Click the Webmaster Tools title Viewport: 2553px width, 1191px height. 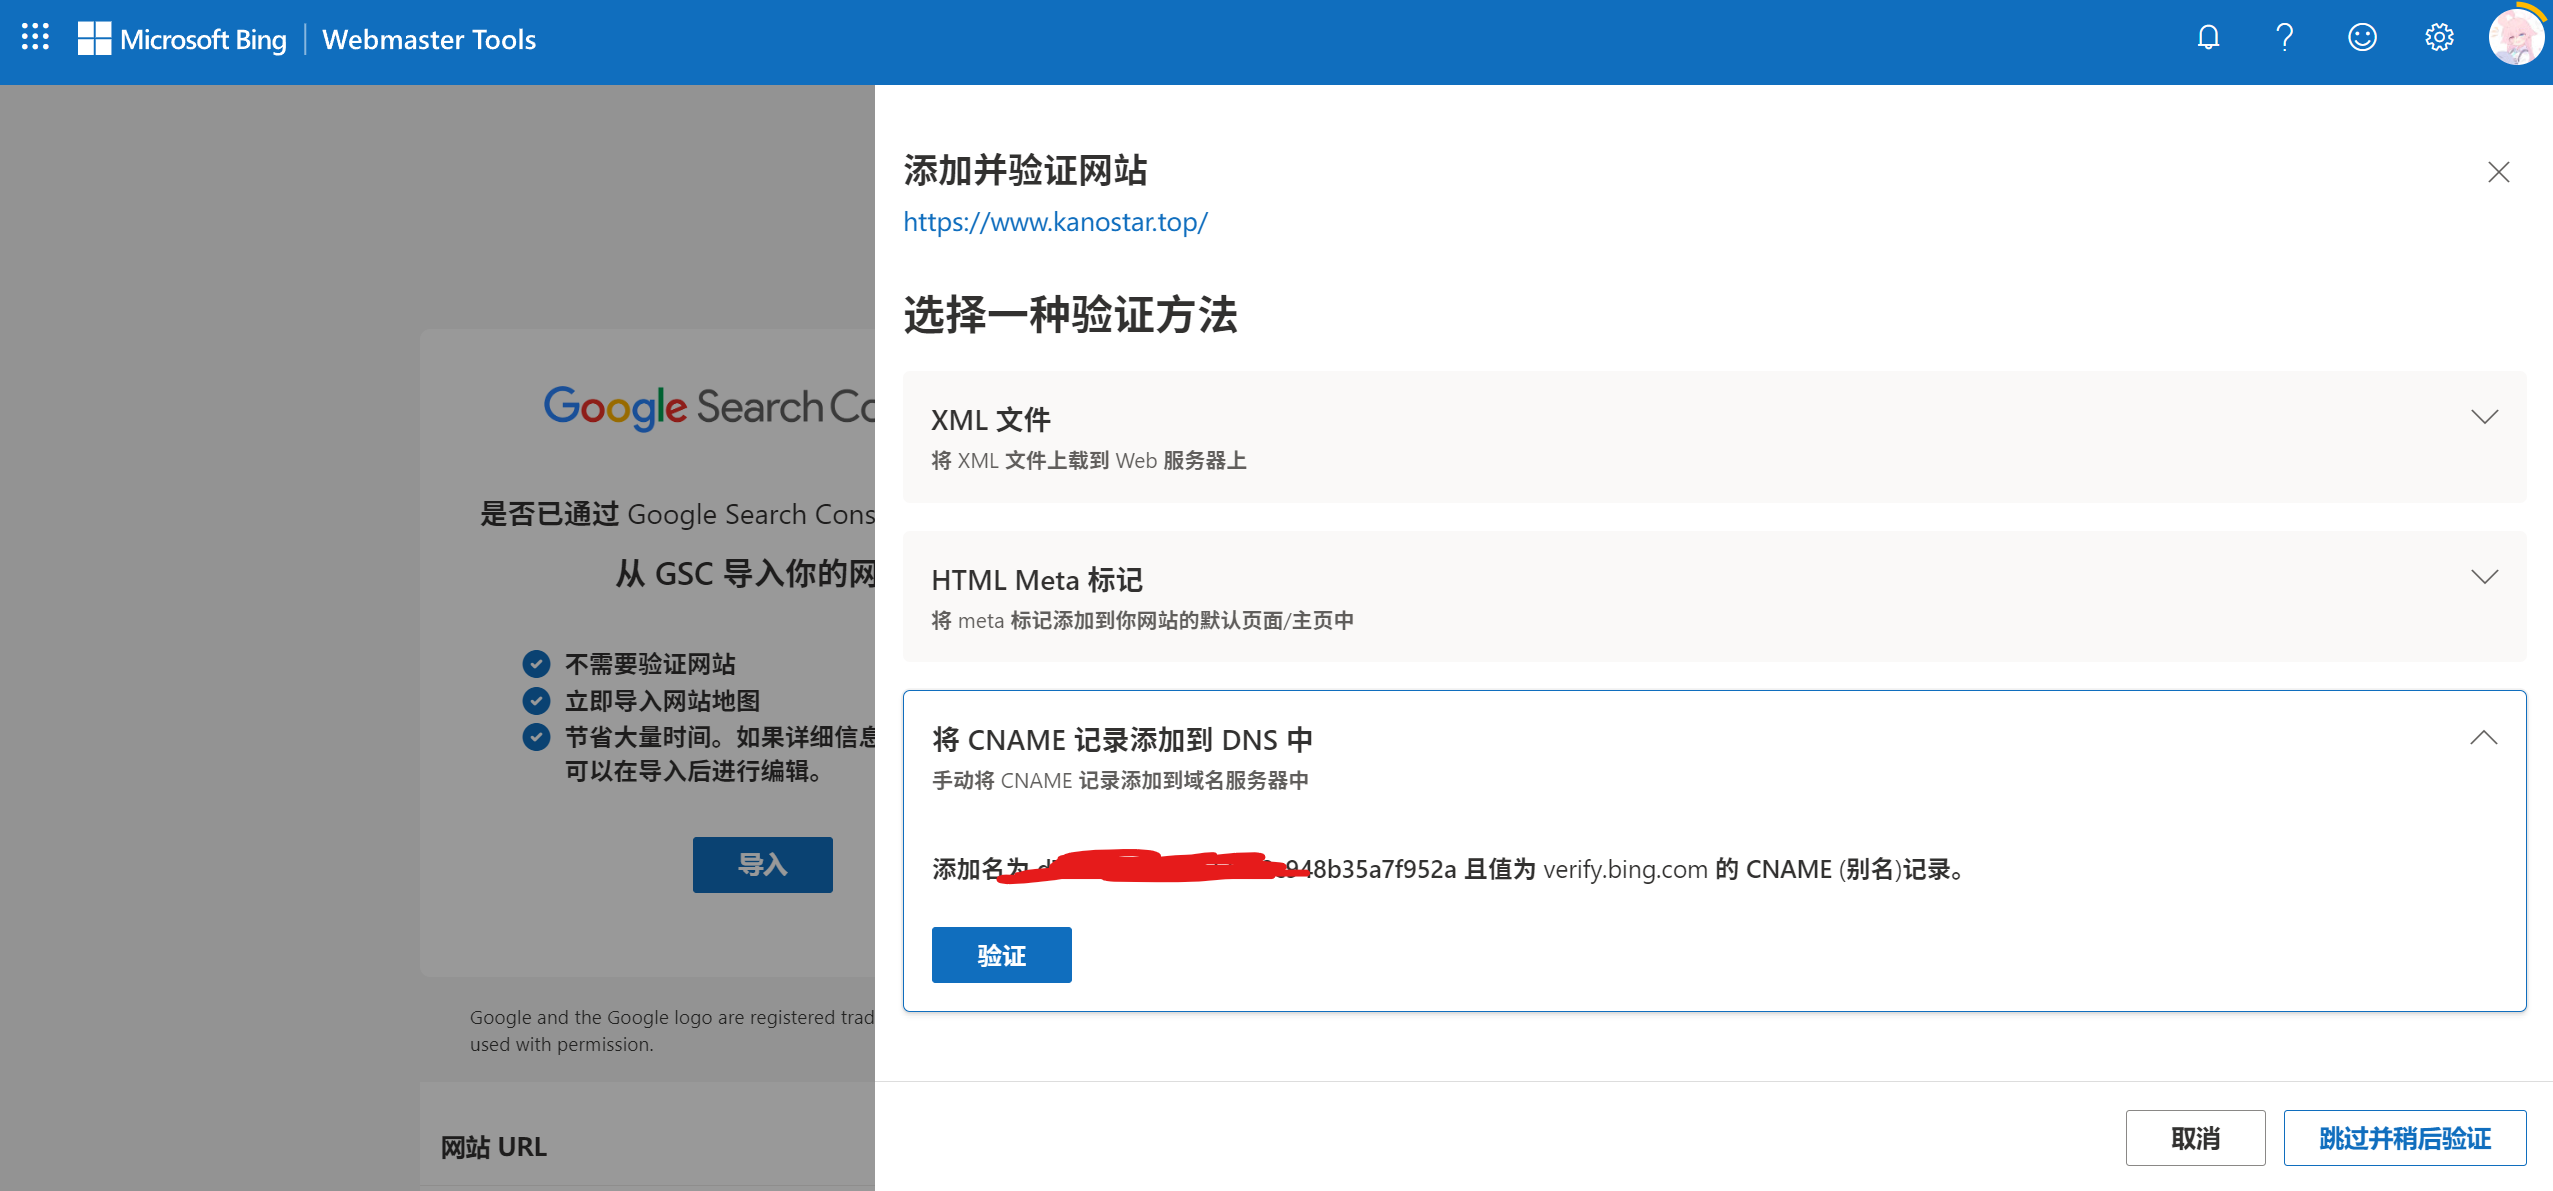[x=429, y=40]
